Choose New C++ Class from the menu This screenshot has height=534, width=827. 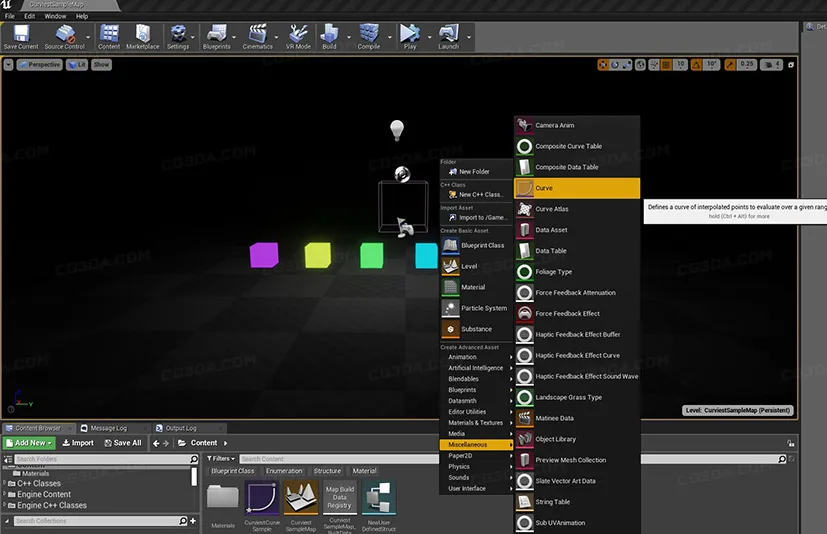[x=476, y=195]
